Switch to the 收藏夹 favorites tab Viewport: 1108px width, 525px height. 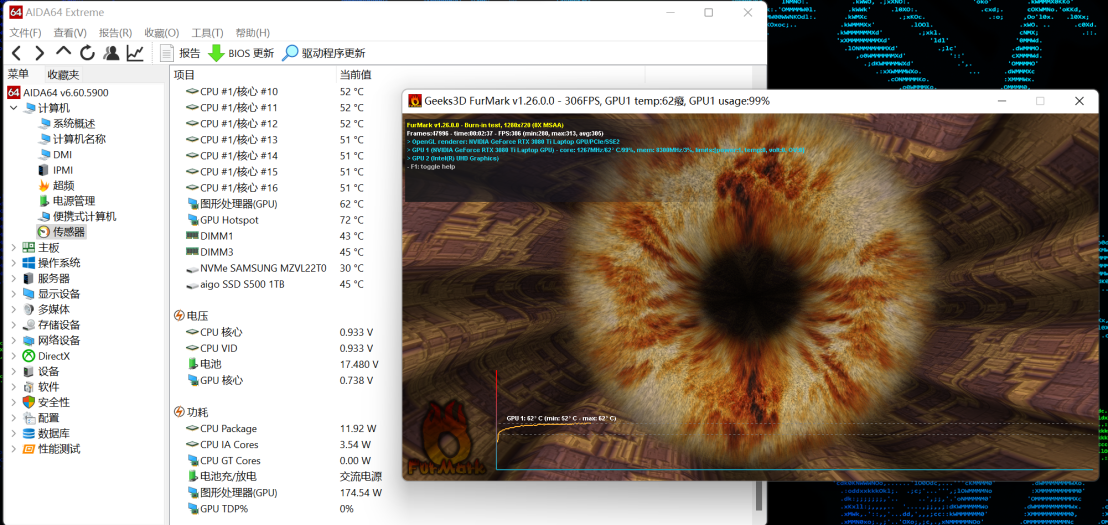pos(63,75)
